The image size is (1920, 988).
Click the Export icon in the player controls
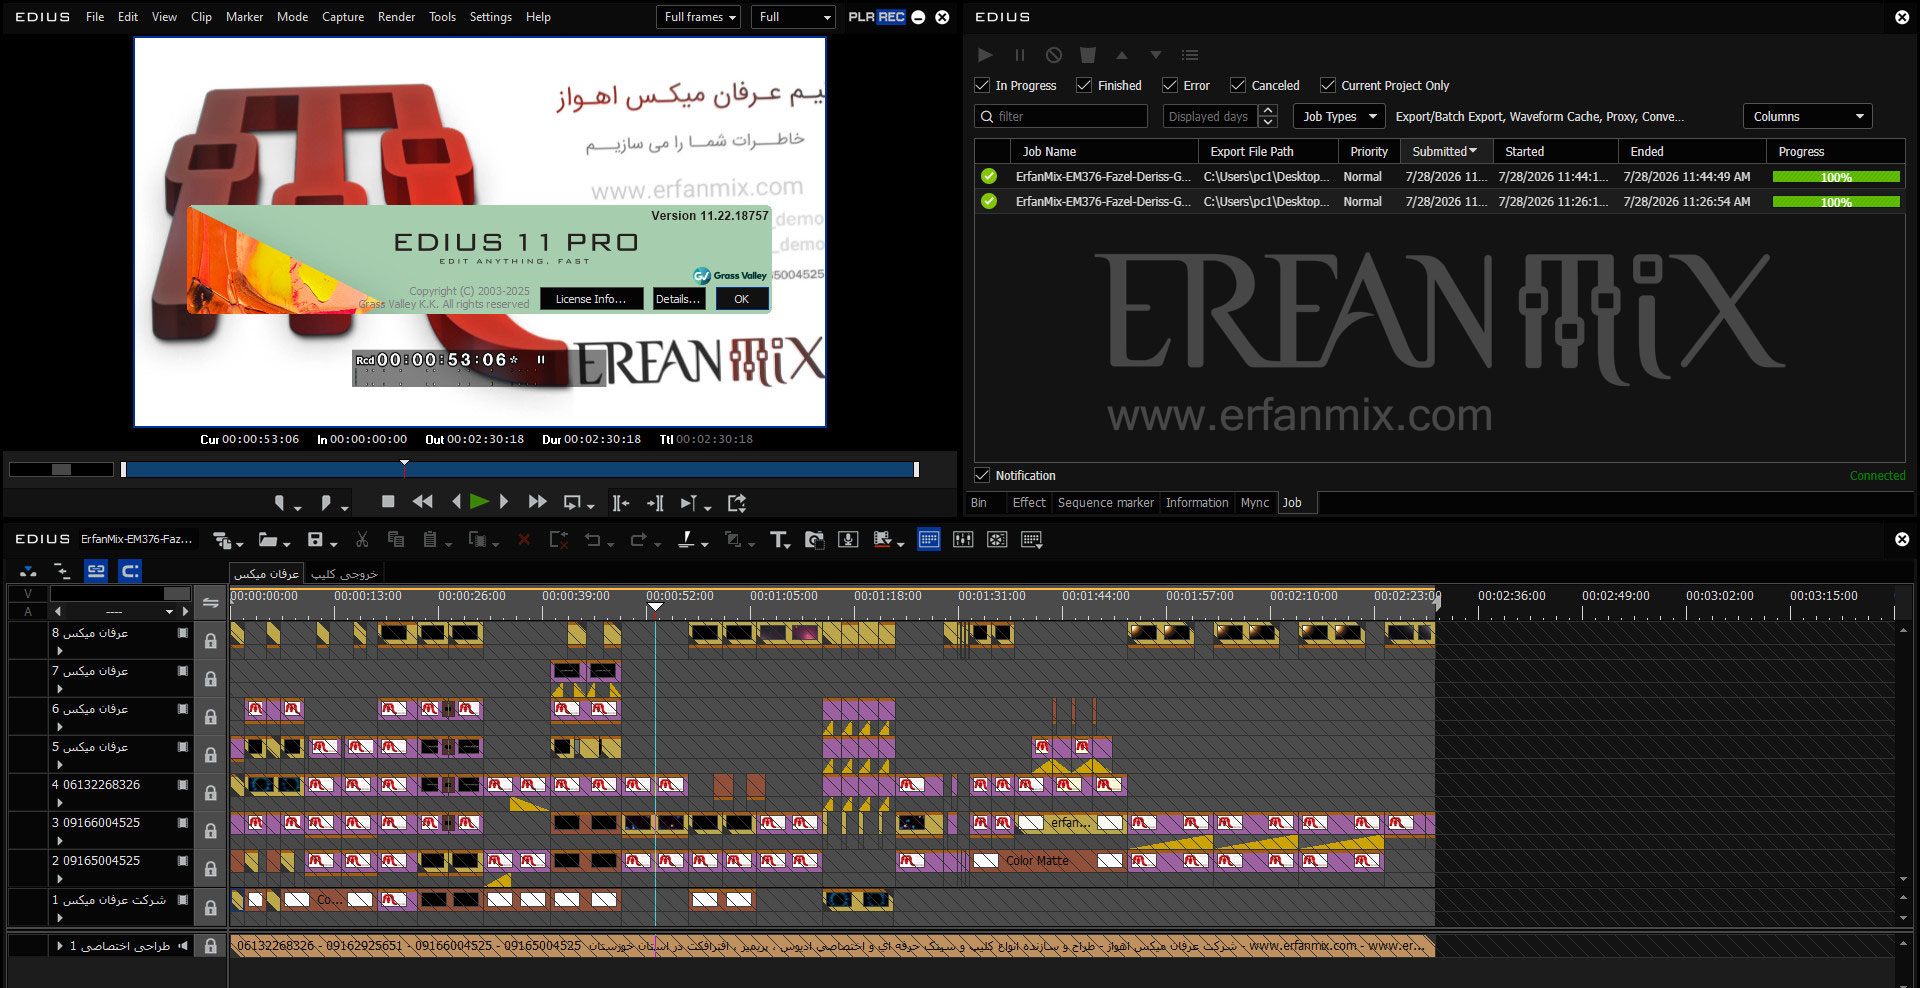tap(737, 503)
